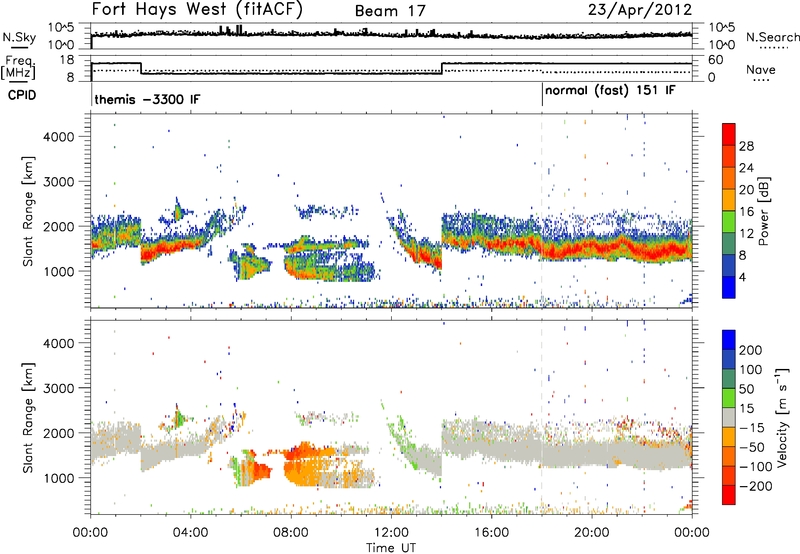Click the 'Time UT' axis title
Screen dimensions: 800x554
point(391,547)
